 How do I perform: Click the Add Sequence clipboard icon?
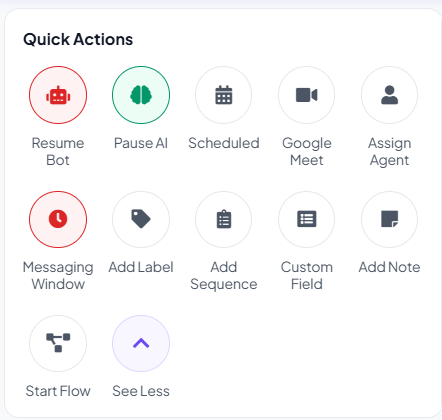click(x=224, y=219)
